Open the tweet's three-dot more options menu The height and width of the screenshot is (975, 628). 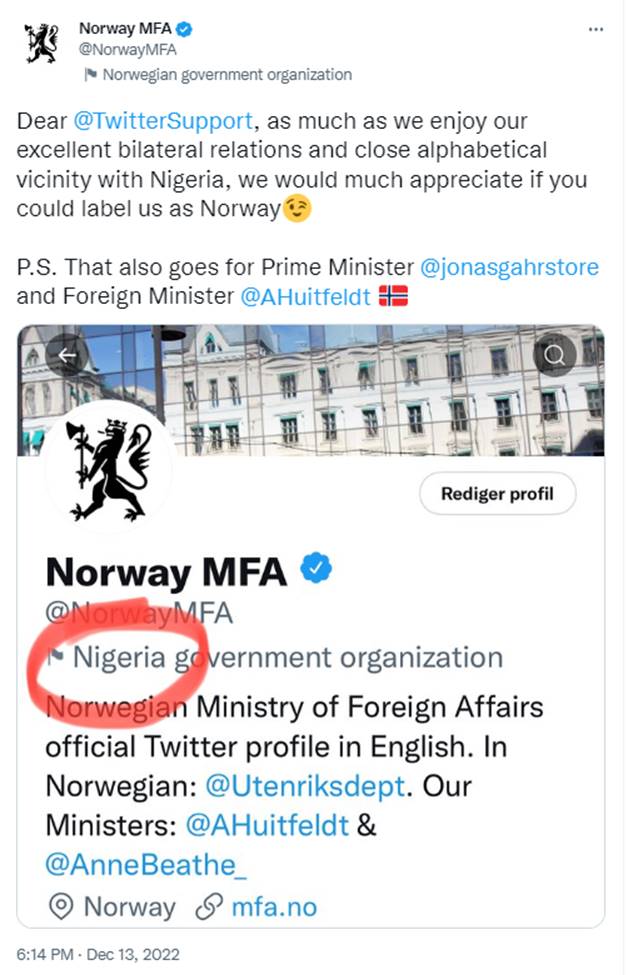pyautogui.click(x=596, y=30)
